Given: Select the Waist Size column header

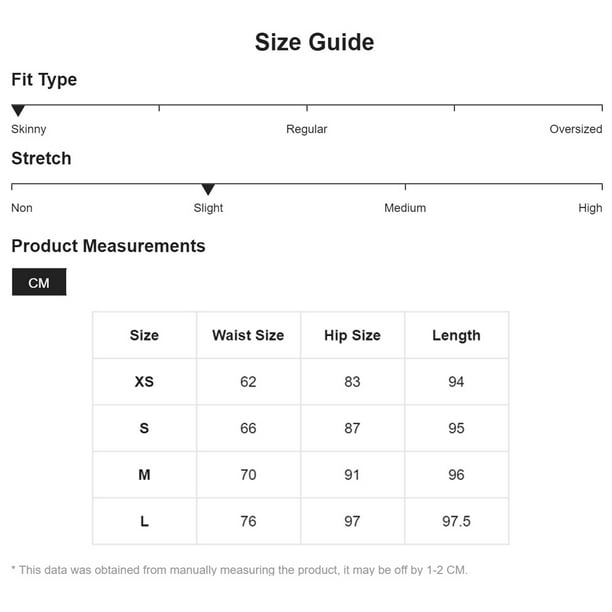Looking at the screenshot, I should click(x=248, y=335).
